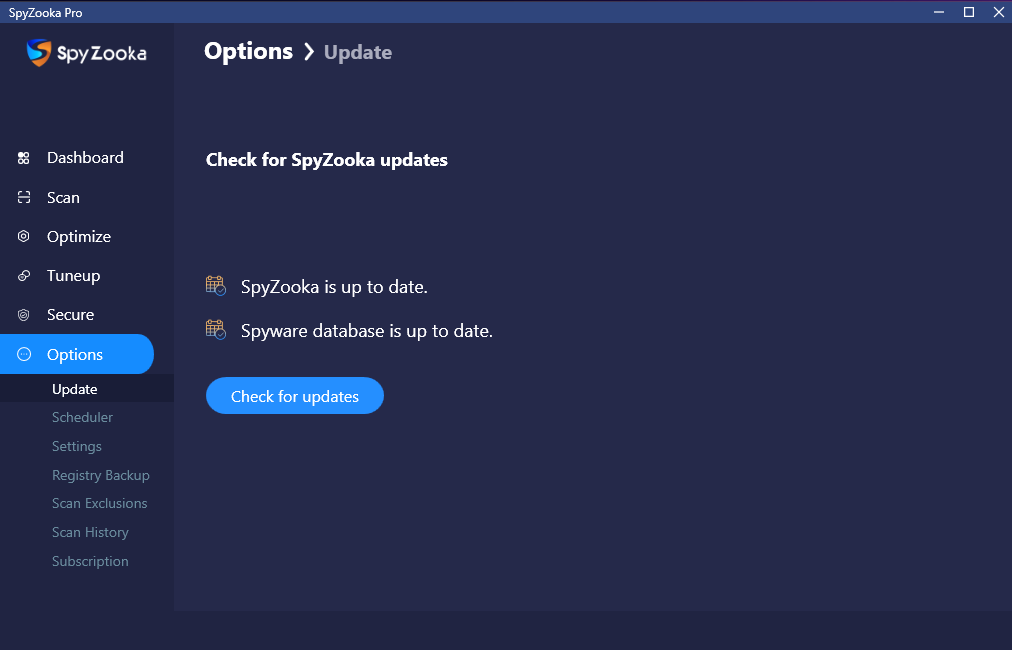
Task: Open the Scheduler options page
Action: [82, 417]
